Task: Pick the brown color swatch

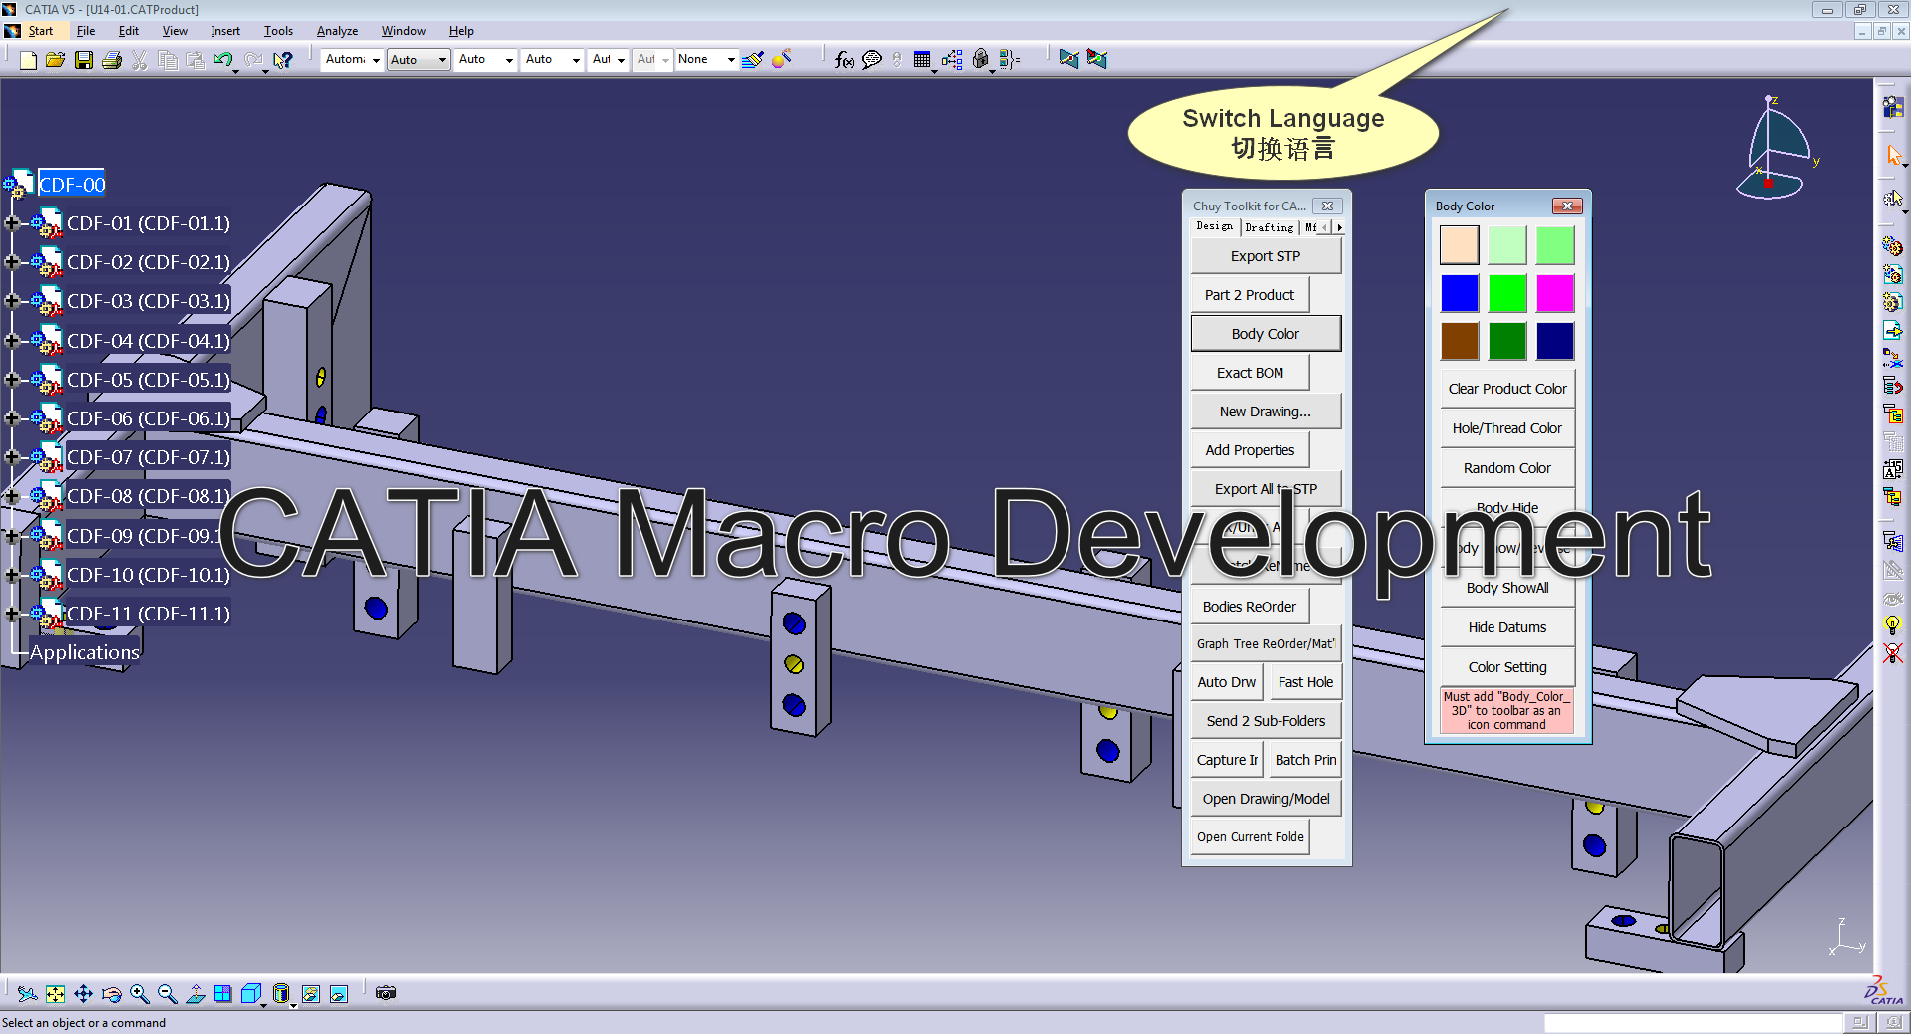Action: 1460,341
